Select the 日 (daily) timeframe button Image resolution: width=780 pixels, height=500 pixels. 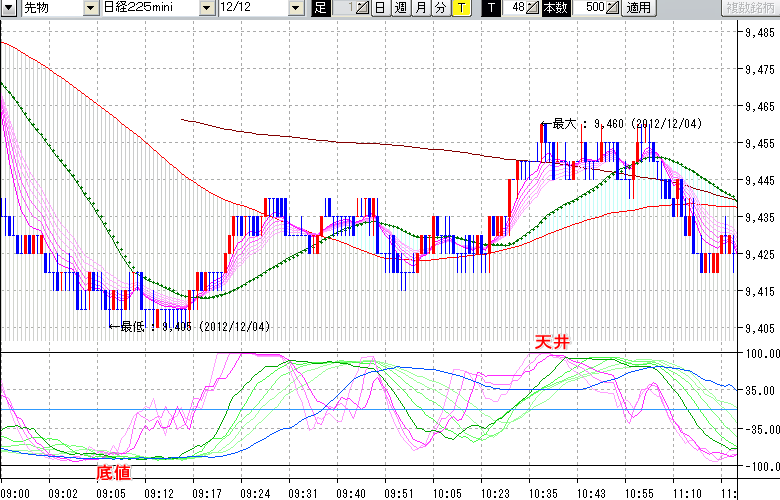pyautogui.click(x=380, y=8)
